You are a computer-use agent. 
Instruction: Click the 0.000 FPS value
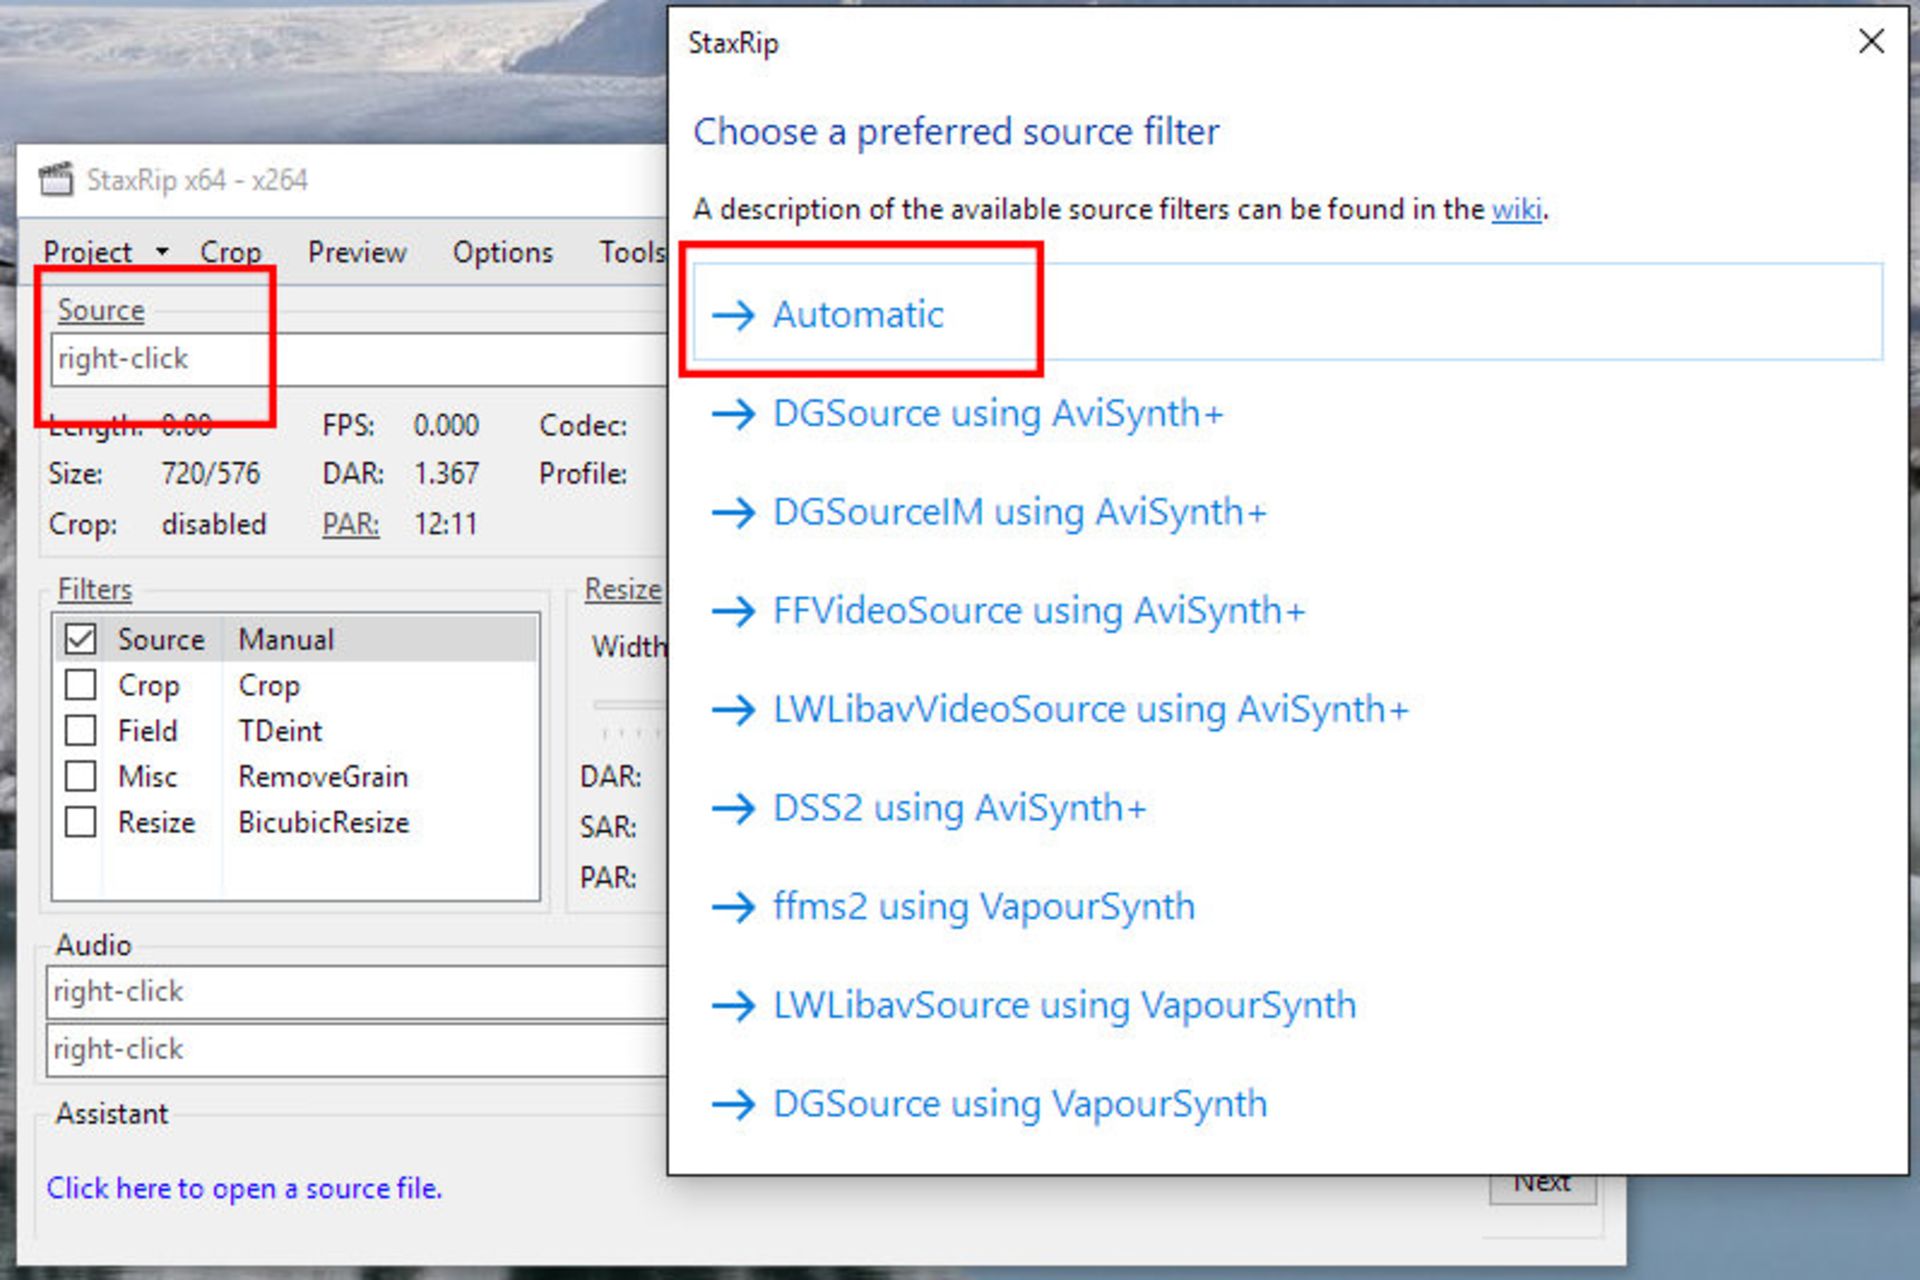pyautogui.click(x=446, y=425)
